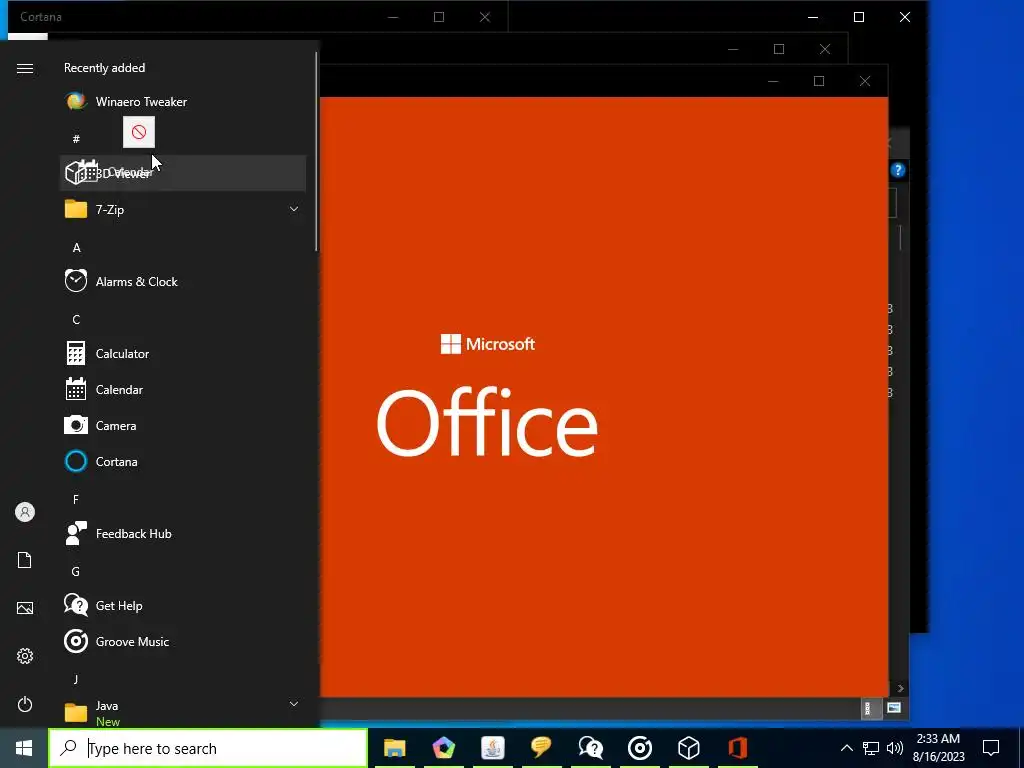Click scroll right arrow in background window
This screenshot has height=768, width=1024.
click(x=901, y=688)
